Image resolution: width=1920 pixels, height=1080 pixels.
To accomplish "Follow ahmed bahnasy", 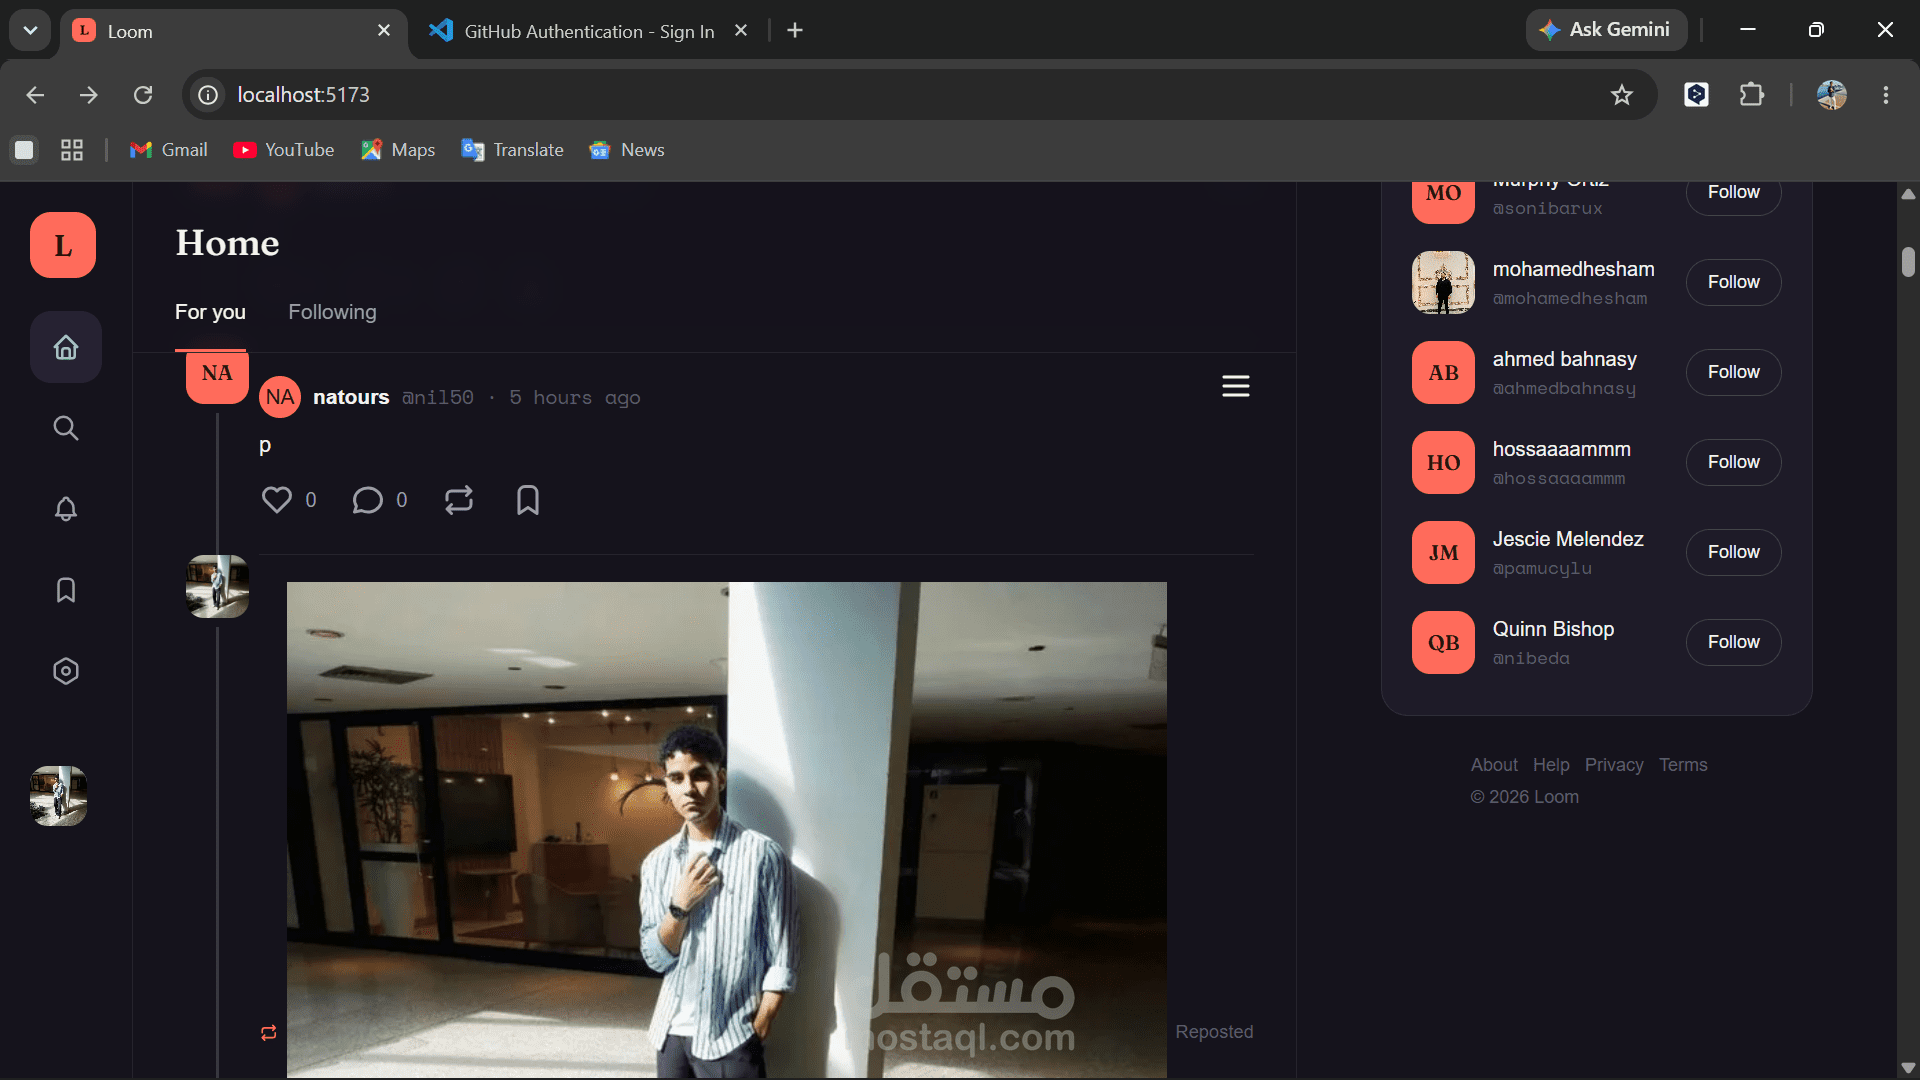I will pyautogui.click(x=1734, y=372).
